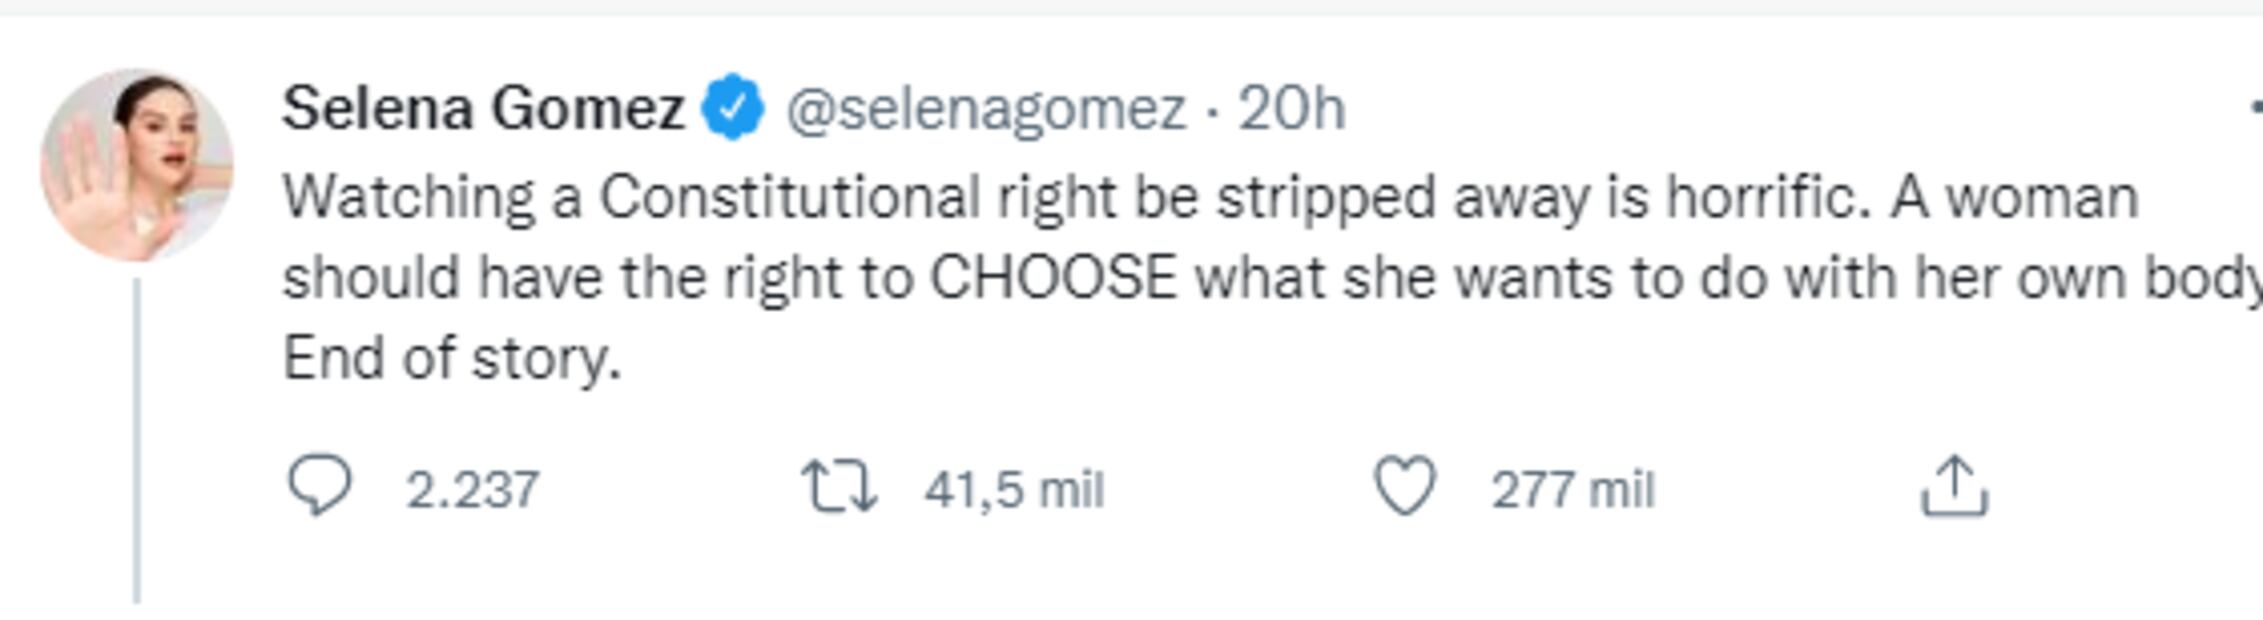Click the grey bar above the tweet
2263x620 pixels.
(1131, 6)
